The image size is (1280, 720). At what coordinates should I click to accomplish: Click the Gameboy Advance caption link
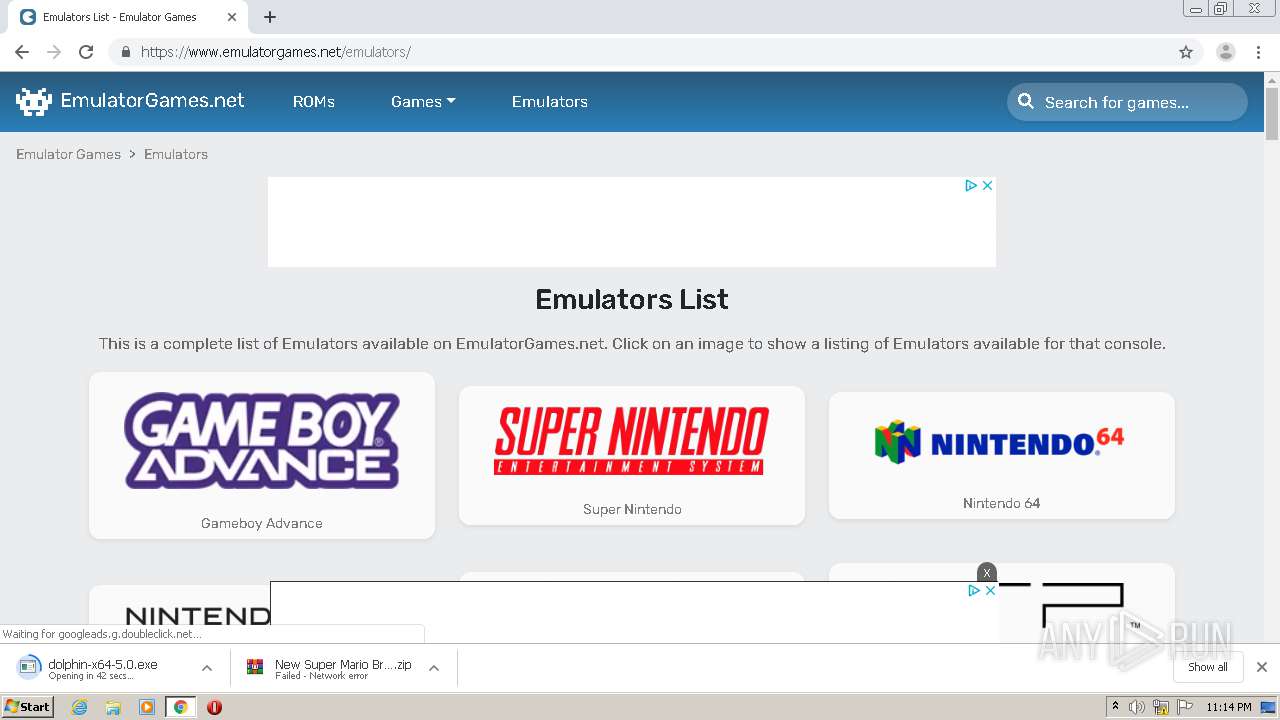pos(262,523)
